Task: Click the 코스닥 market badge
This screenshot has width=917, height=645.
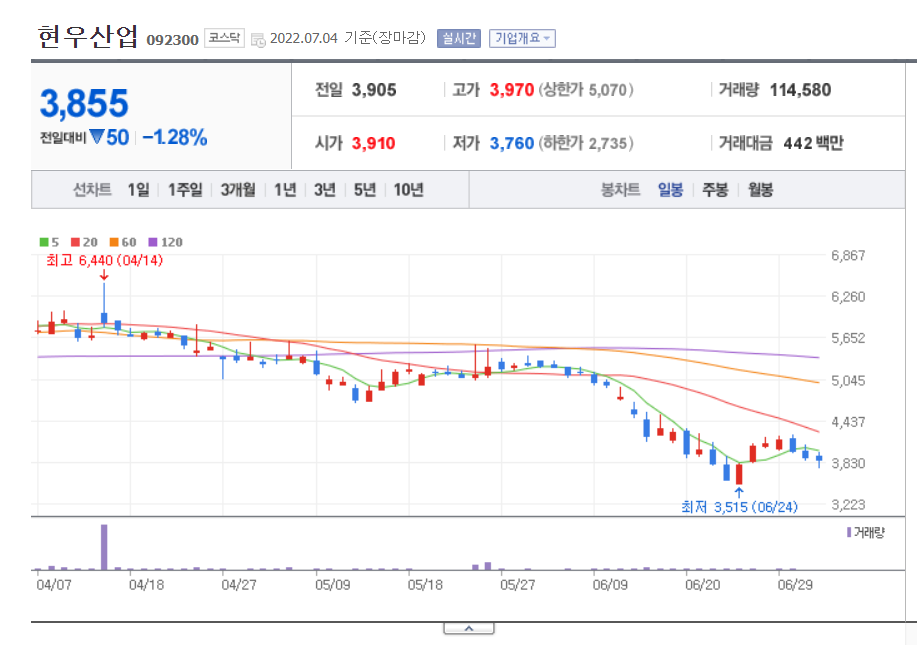Action: coord(224,39)
